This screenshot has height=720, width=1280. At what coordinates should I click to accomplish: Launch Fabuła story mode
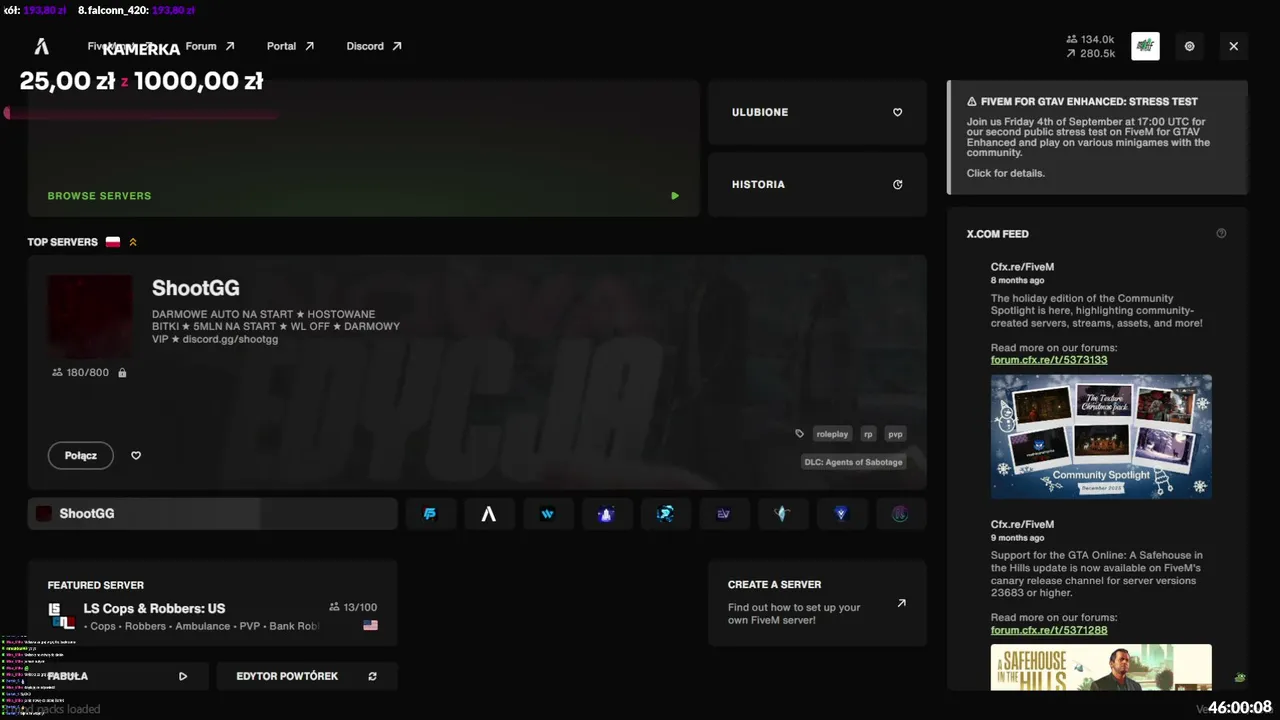pyautogui.click(x=118, y=676)
